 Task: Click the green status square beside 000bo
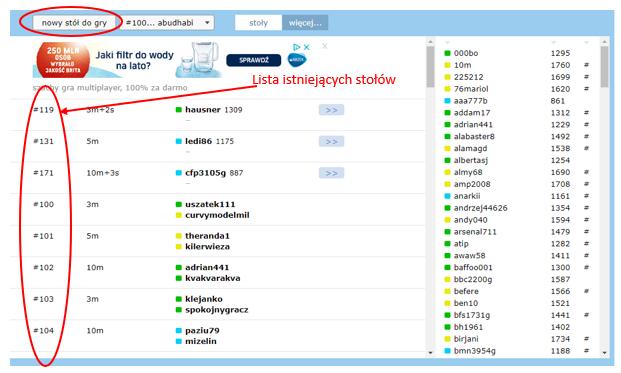pyautogui.click(x=447, y=53)
